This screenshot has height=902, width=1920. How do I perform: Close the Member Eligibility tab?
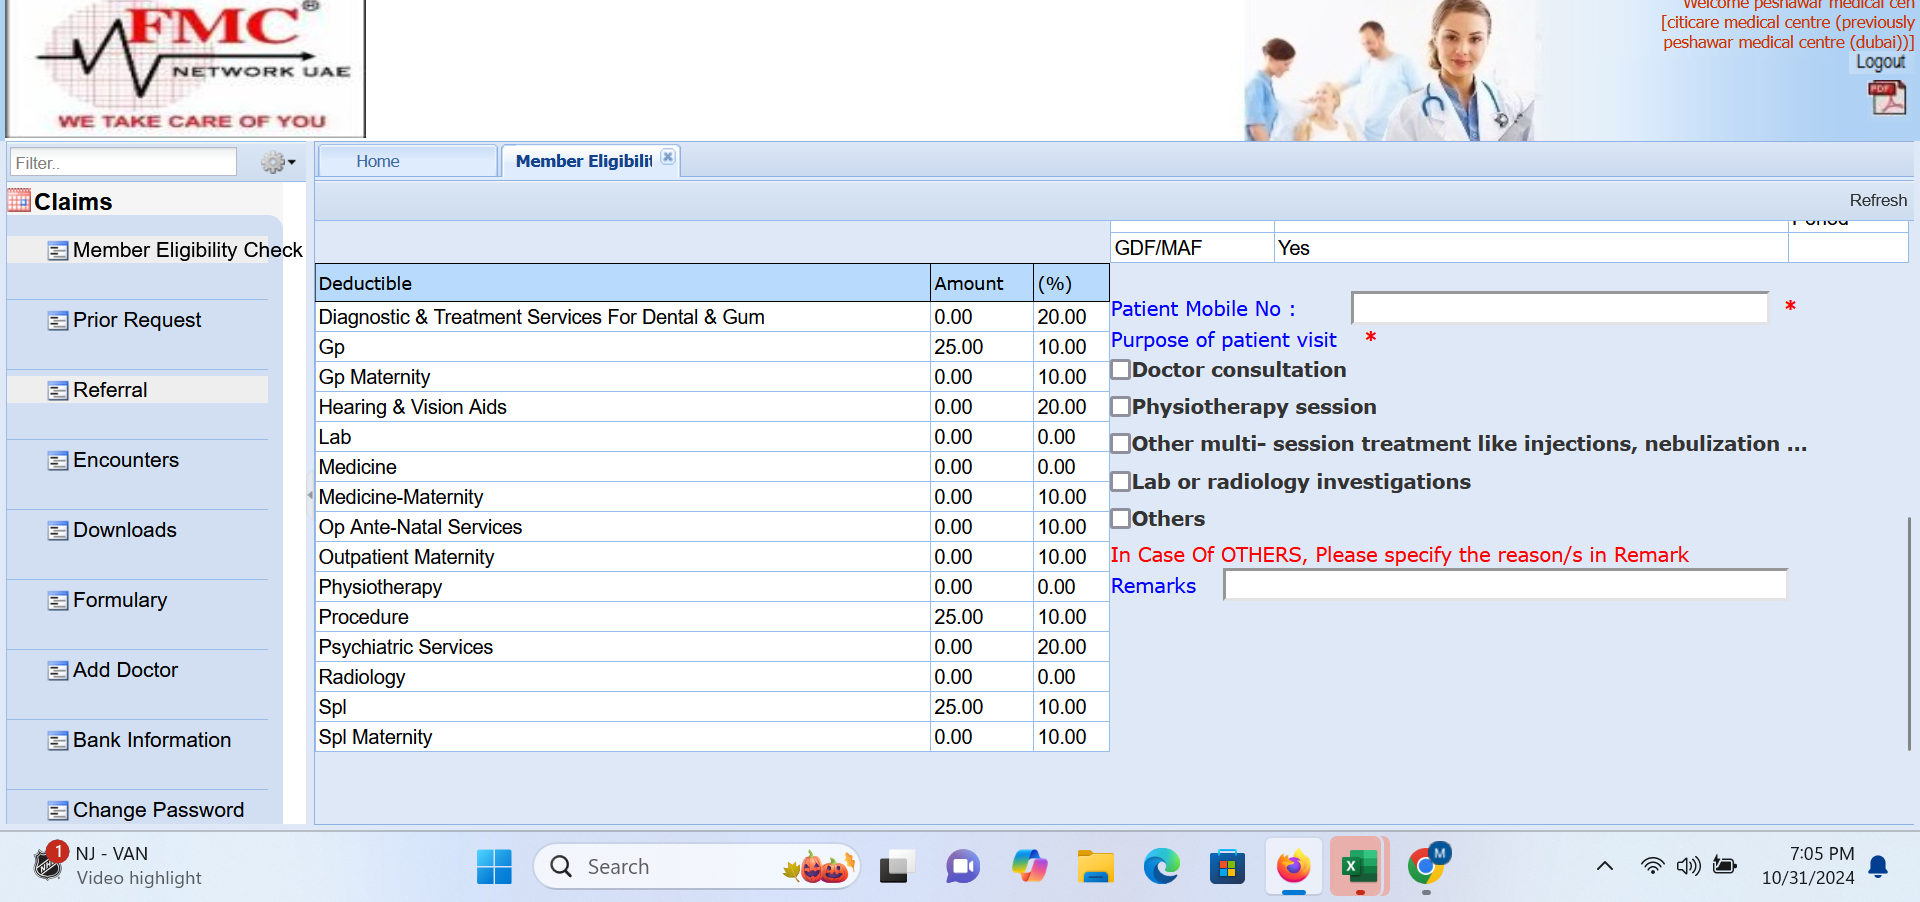(668, 157)
